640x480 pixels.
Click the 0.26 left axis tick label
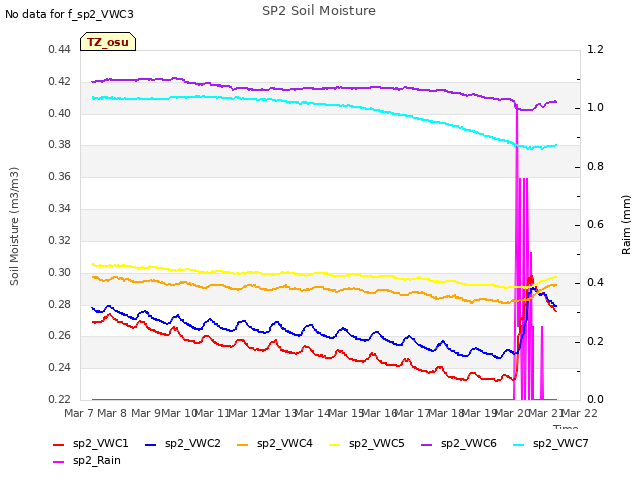59,336
